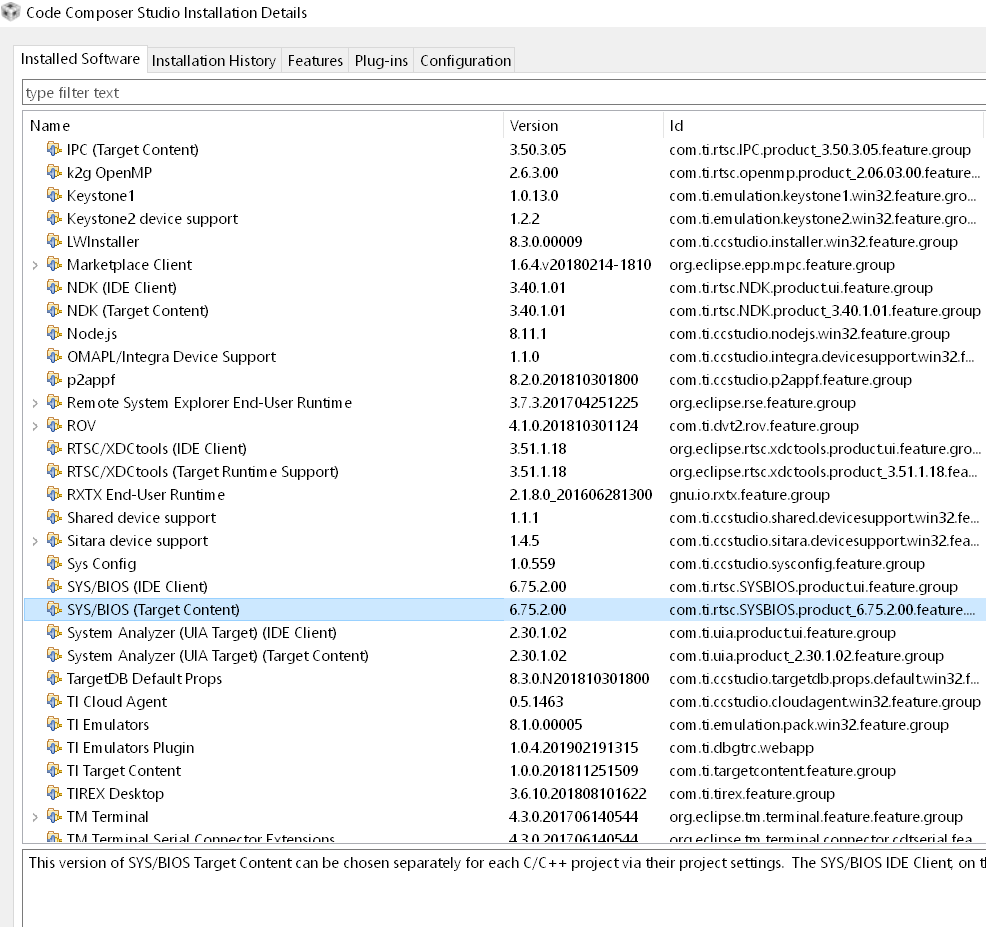This screenshot has width=986, height=927.
Task: Switch to the Plug-ins tab
Action: point(381,60)
